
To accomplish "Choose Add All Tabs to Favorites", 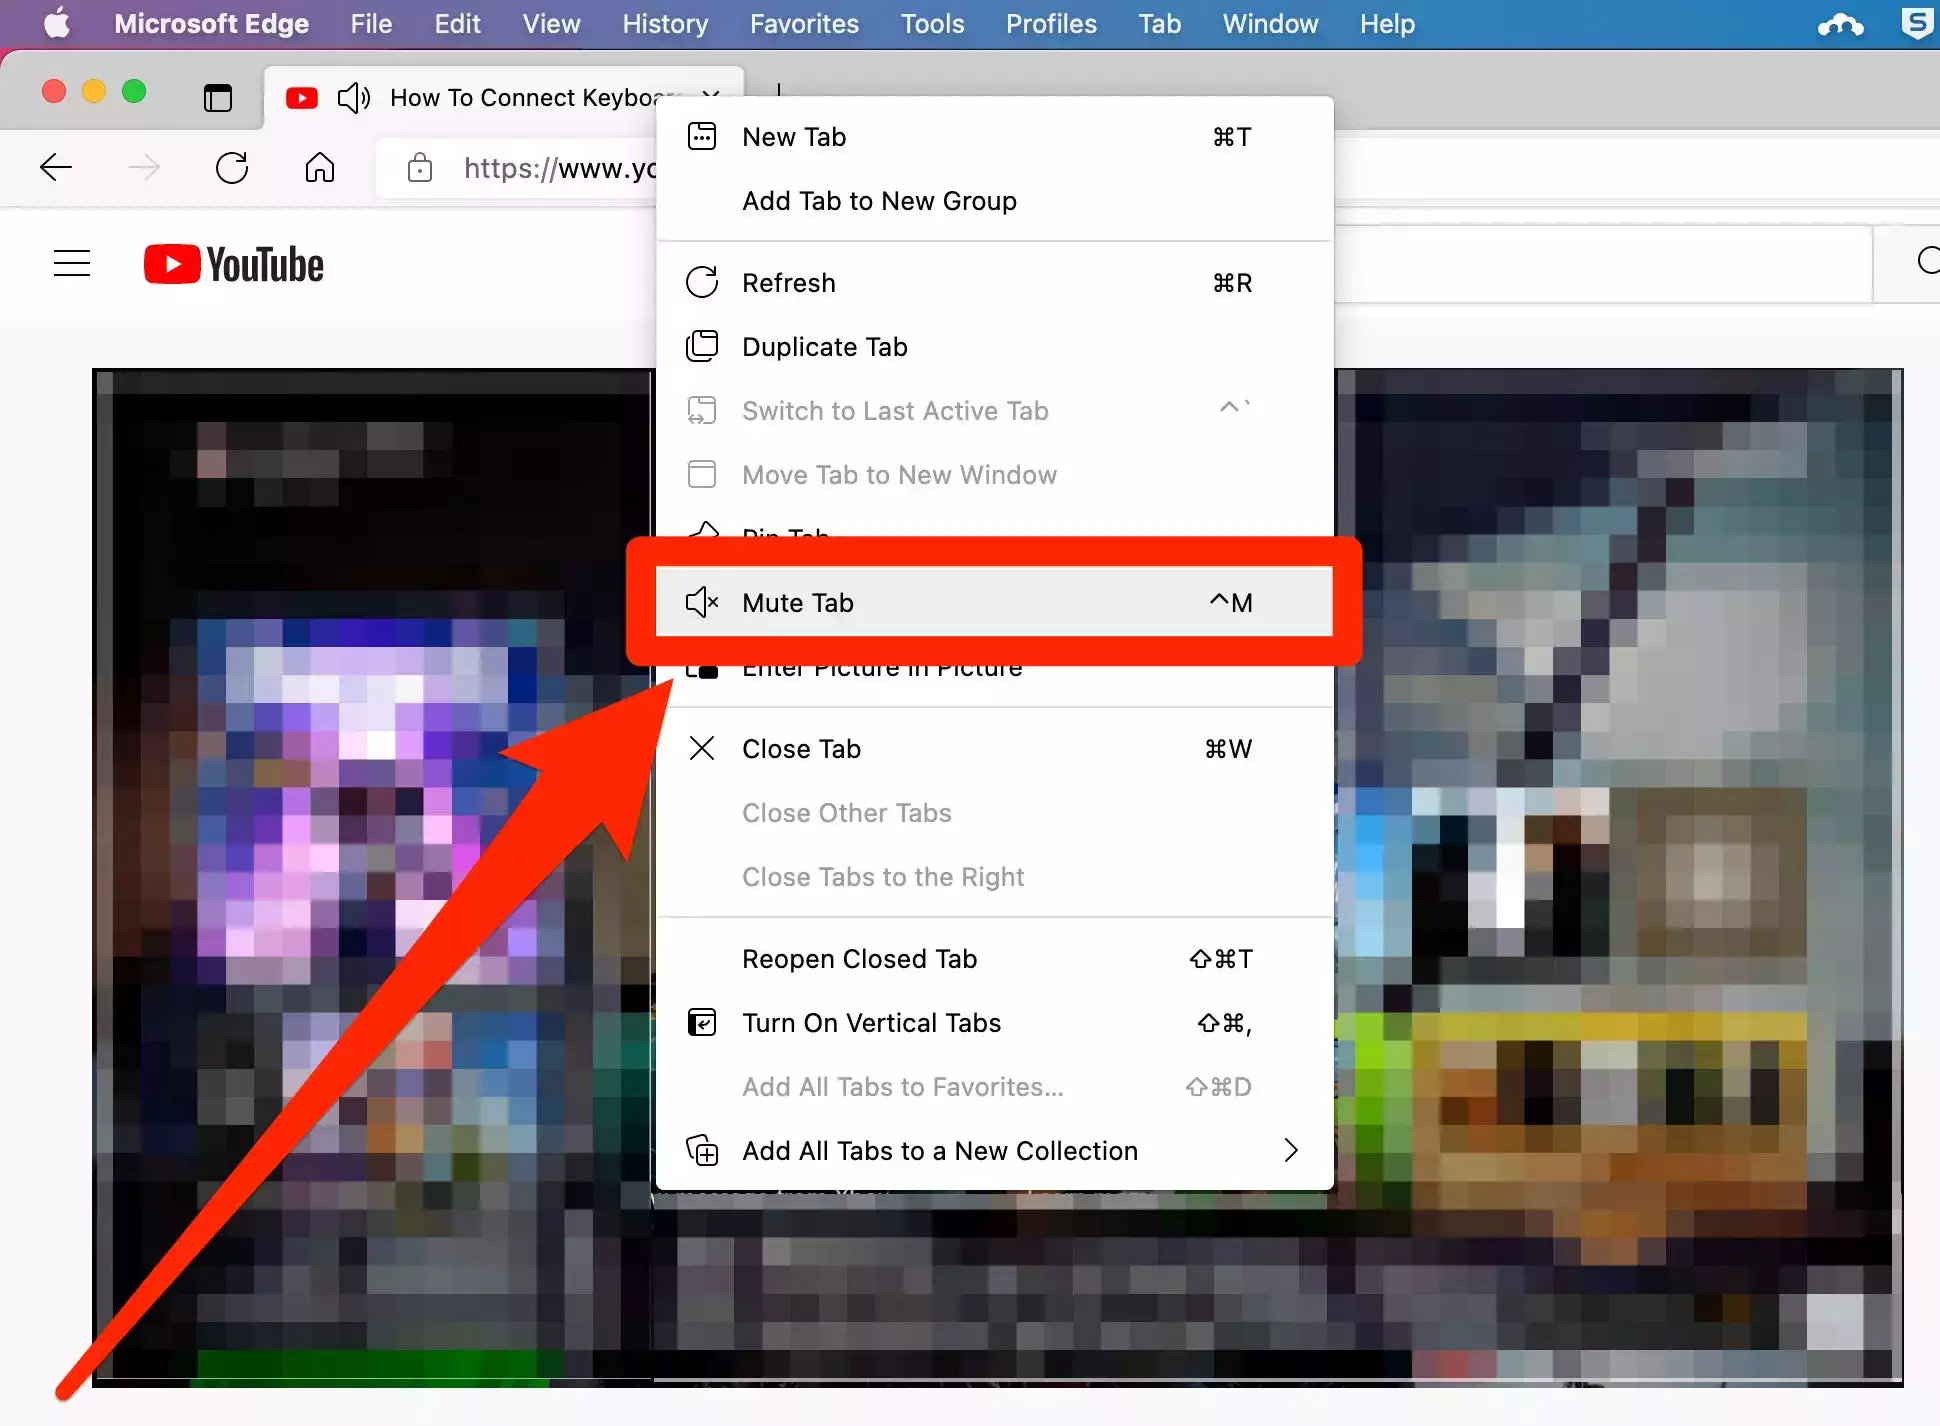I will [994, 1087].
